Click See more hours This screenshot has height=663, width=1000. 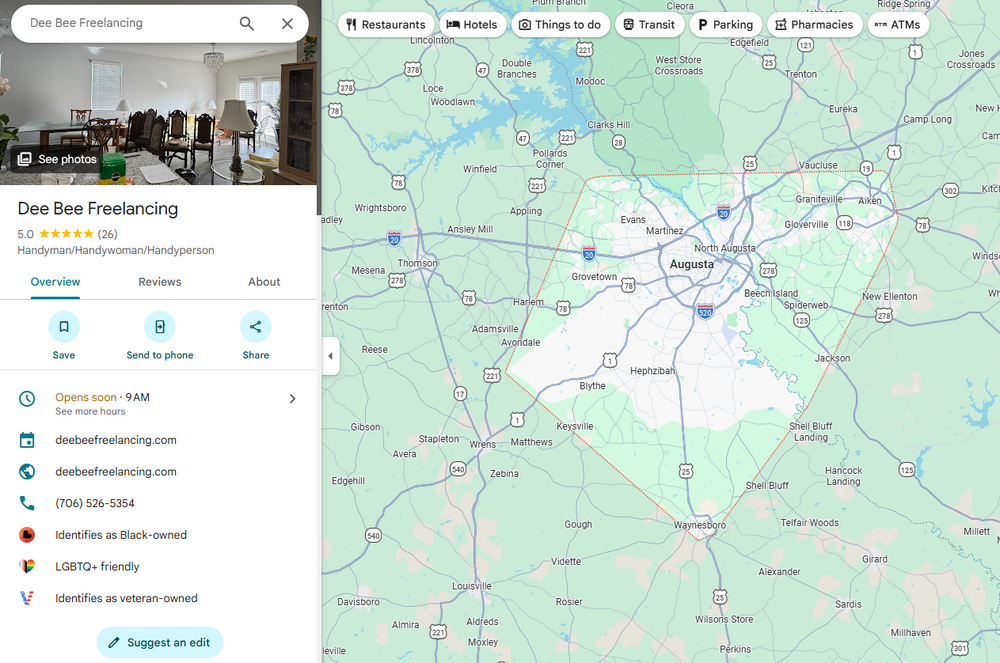(90, 411)
